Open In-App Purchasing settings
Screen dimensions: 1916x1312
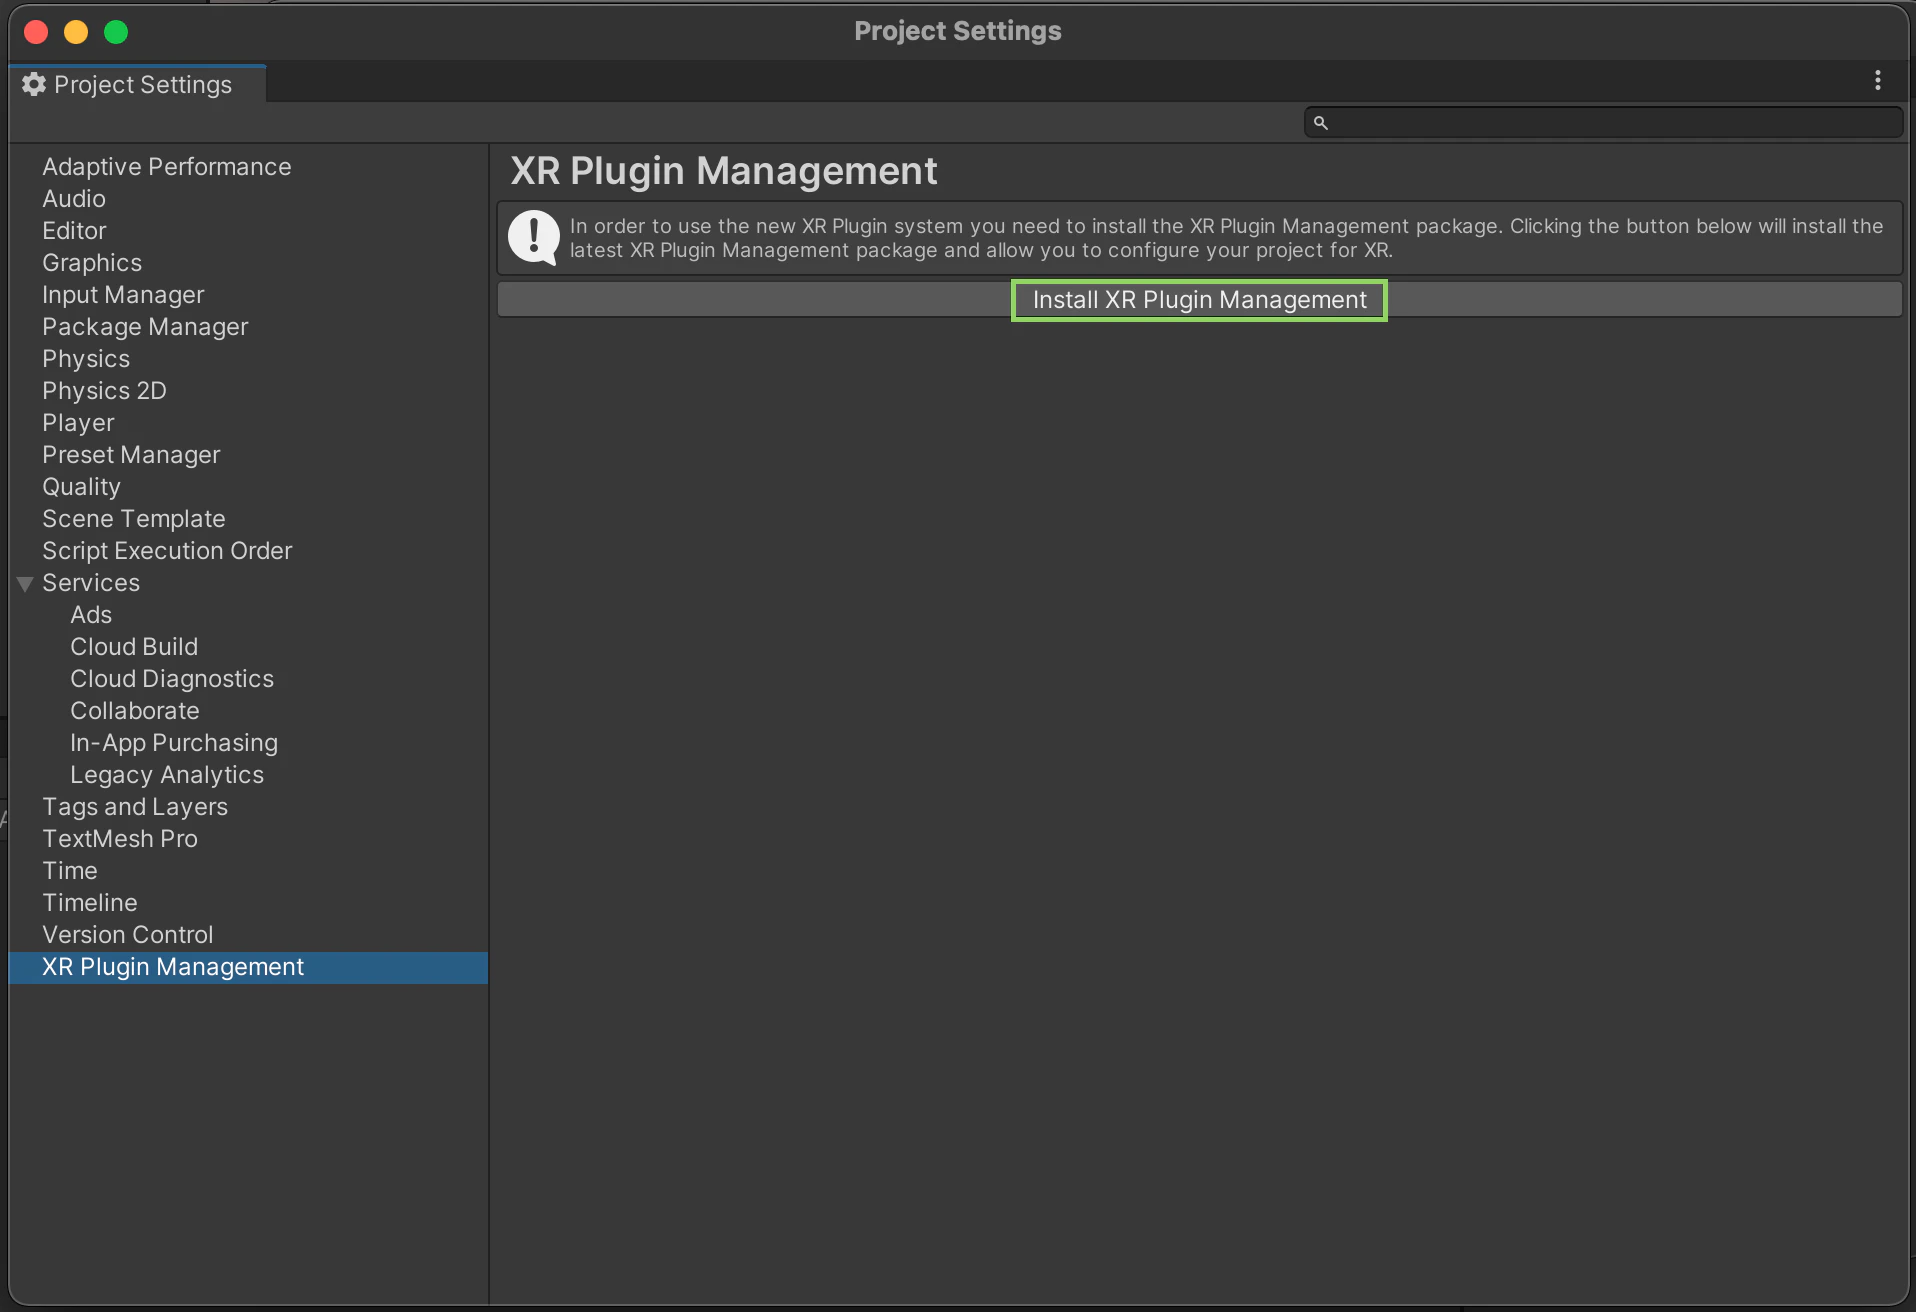[174, 743]
